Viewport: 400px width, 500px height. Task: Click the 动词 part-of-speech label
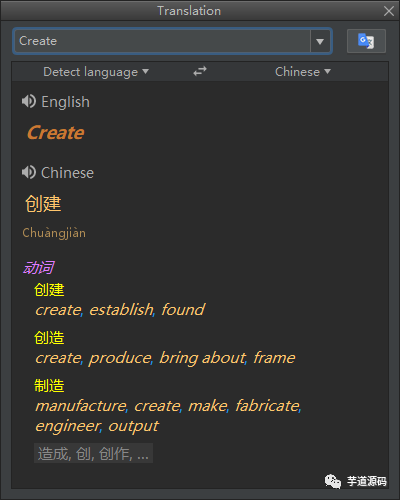point(39,268)
